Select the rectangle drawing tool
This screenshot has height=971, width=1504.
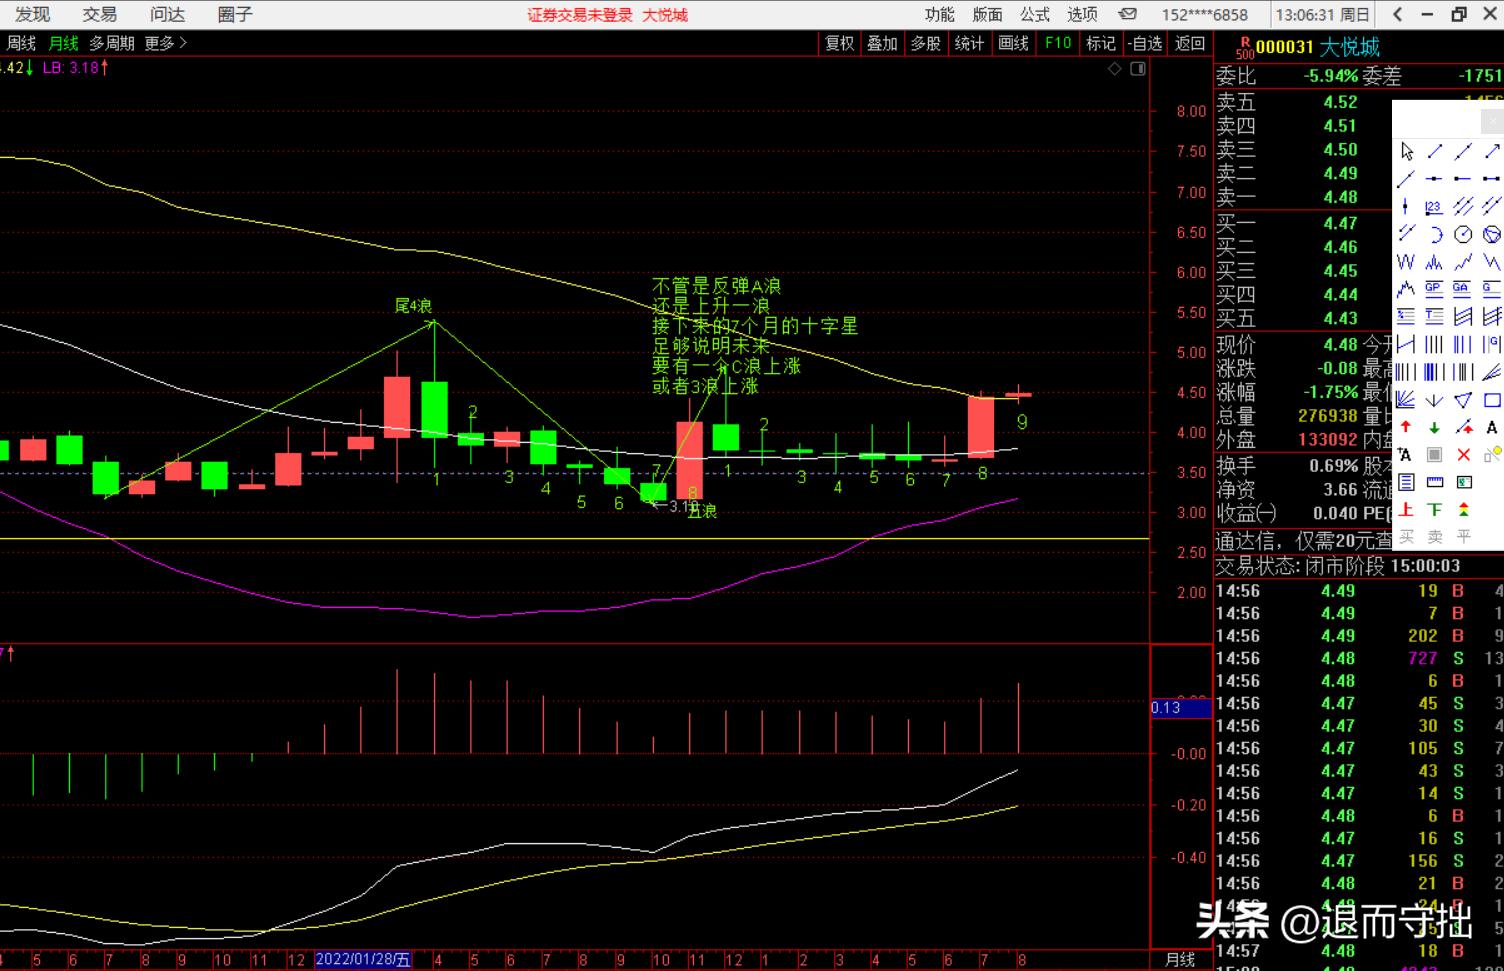click(x=1492, y=400)
